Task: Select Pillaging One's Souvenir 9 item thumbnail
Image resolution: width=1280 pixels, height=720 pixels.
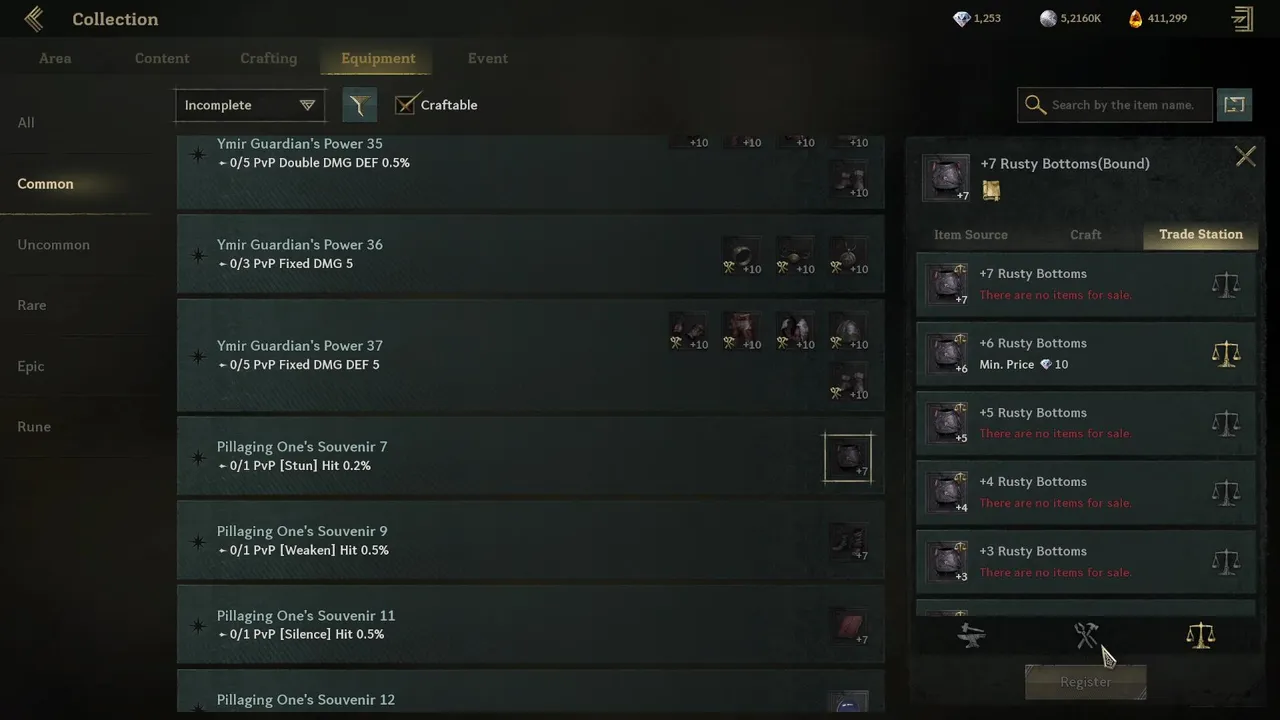Action: click(x=849, y=541)
